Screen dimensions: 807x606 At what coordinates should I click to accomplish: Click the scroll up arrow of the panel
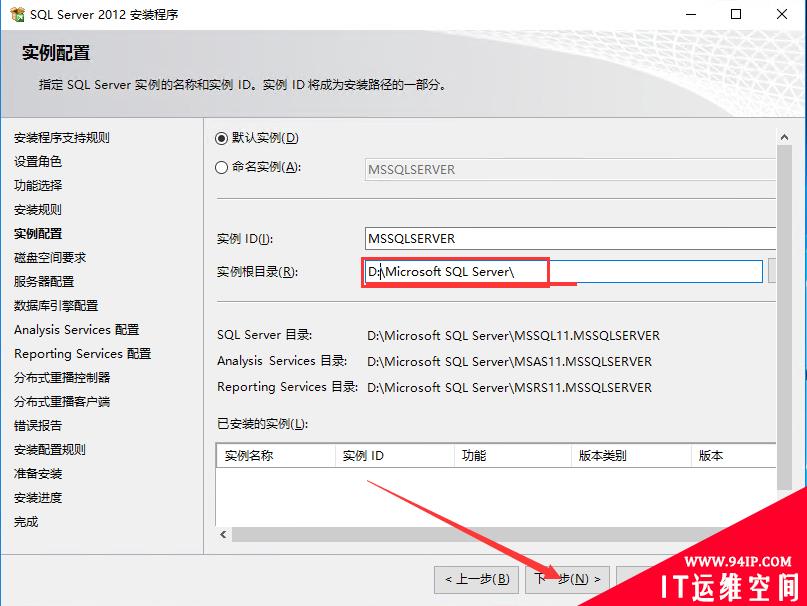click(784, 137)
